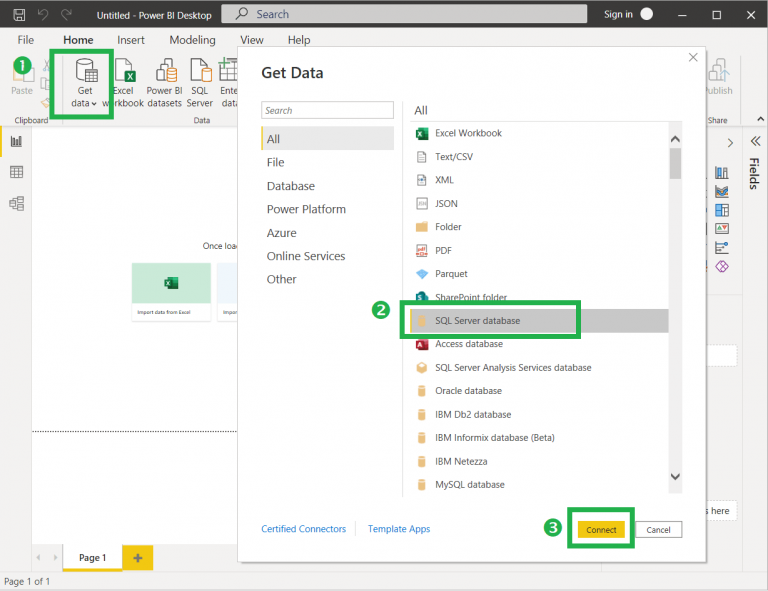This screenshot has height=591, width=768.
Task: Click the SQL Server ribbon icon
Action: pyautogui.click(x=200, y=82)
